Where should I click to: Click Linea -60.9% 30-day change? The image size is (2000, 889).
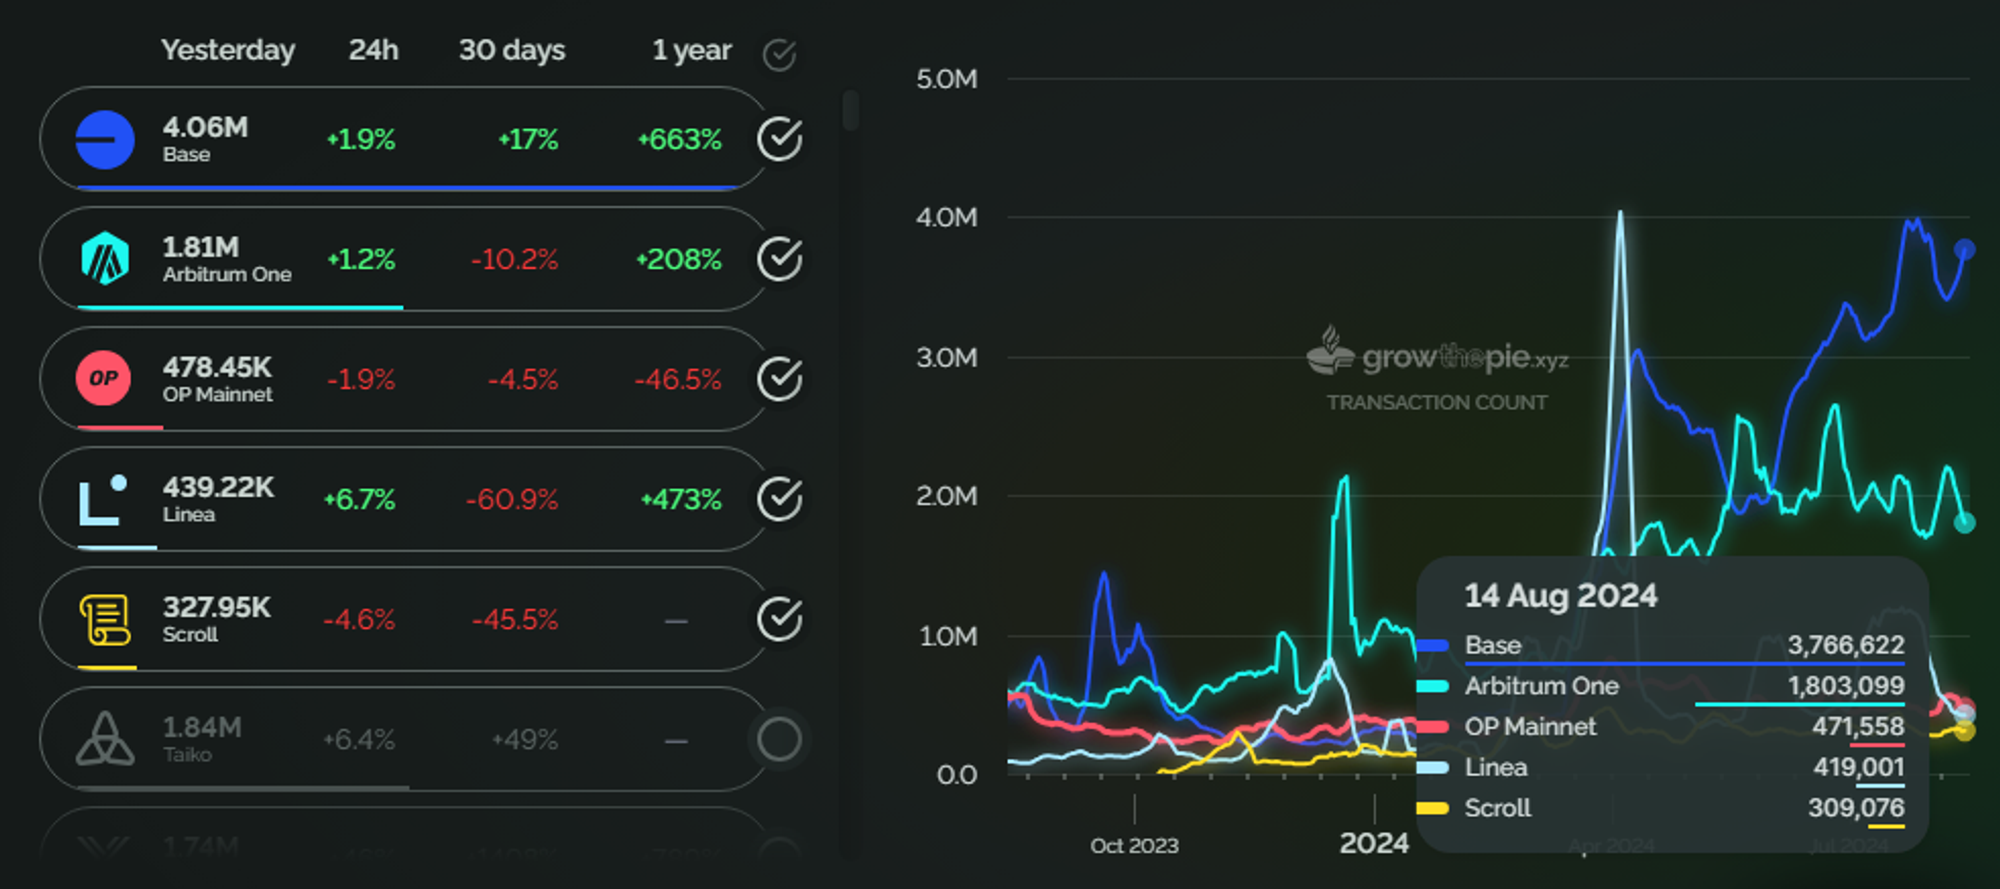(x=512, y=500)
